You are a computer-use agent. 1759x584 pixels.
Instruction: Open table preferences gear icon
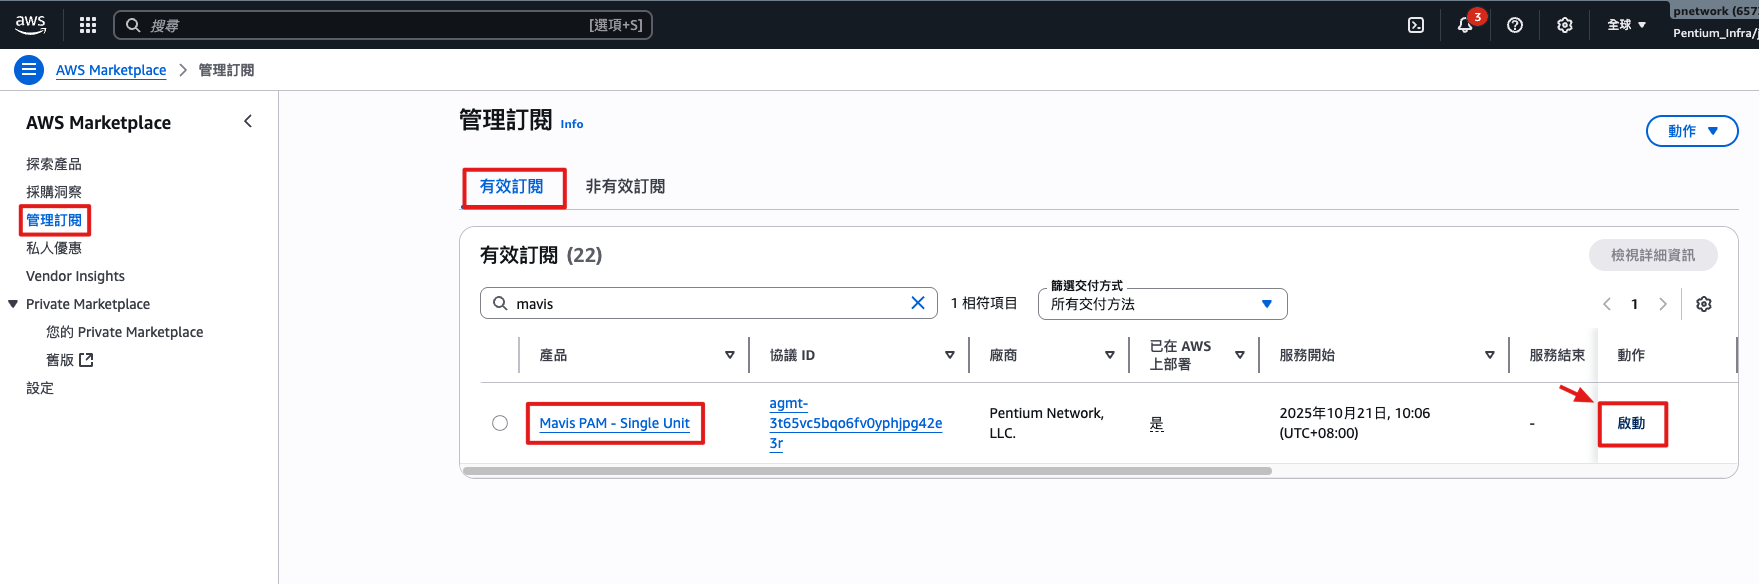click(x=1704, y=304)
